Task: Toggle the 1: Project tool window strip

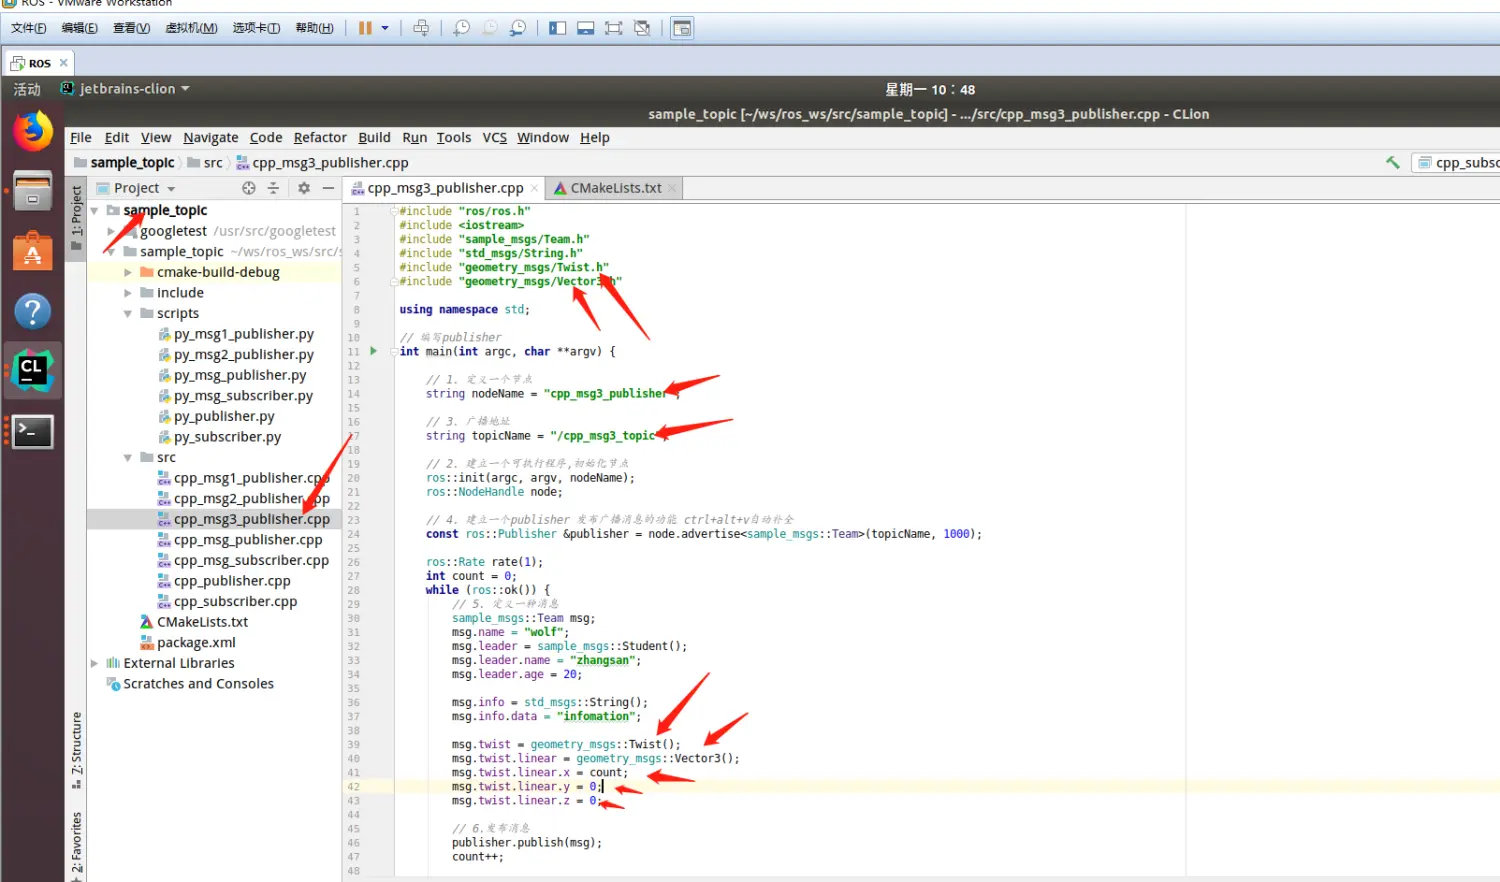Action: coord(76,217)
